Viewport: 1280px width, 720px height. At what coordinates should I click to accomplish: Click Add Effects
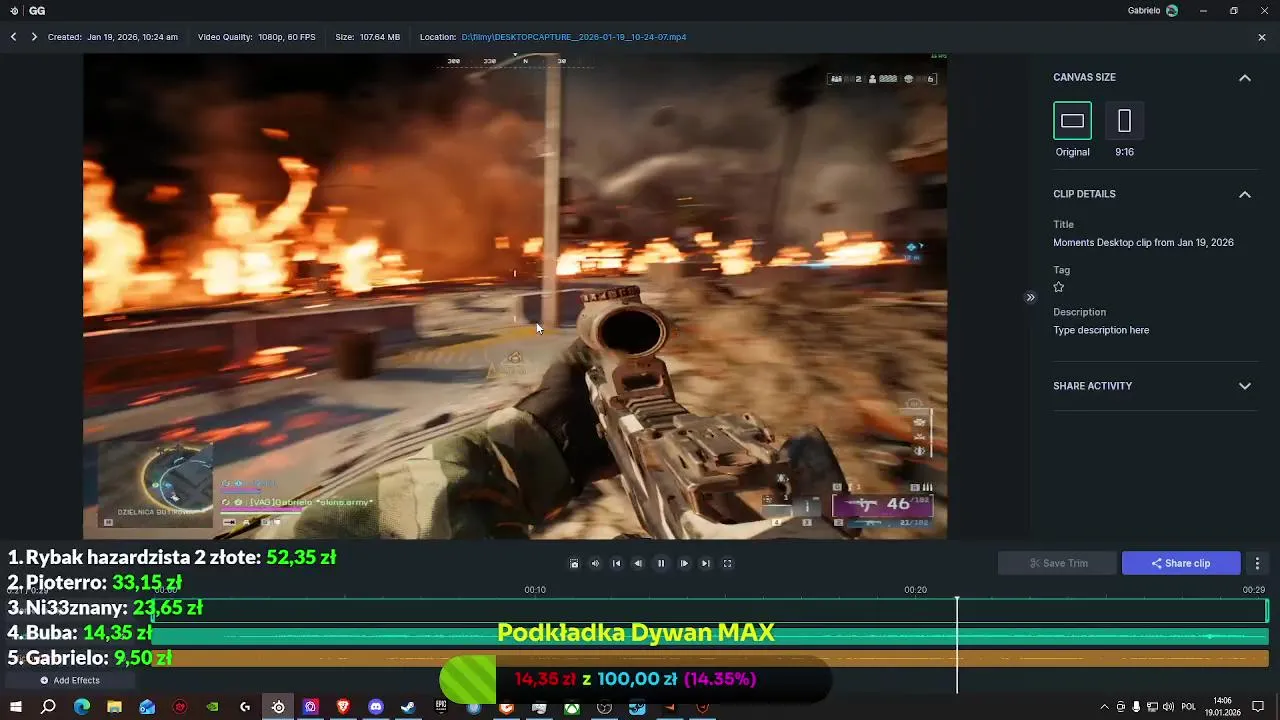(x=70, y=680)
